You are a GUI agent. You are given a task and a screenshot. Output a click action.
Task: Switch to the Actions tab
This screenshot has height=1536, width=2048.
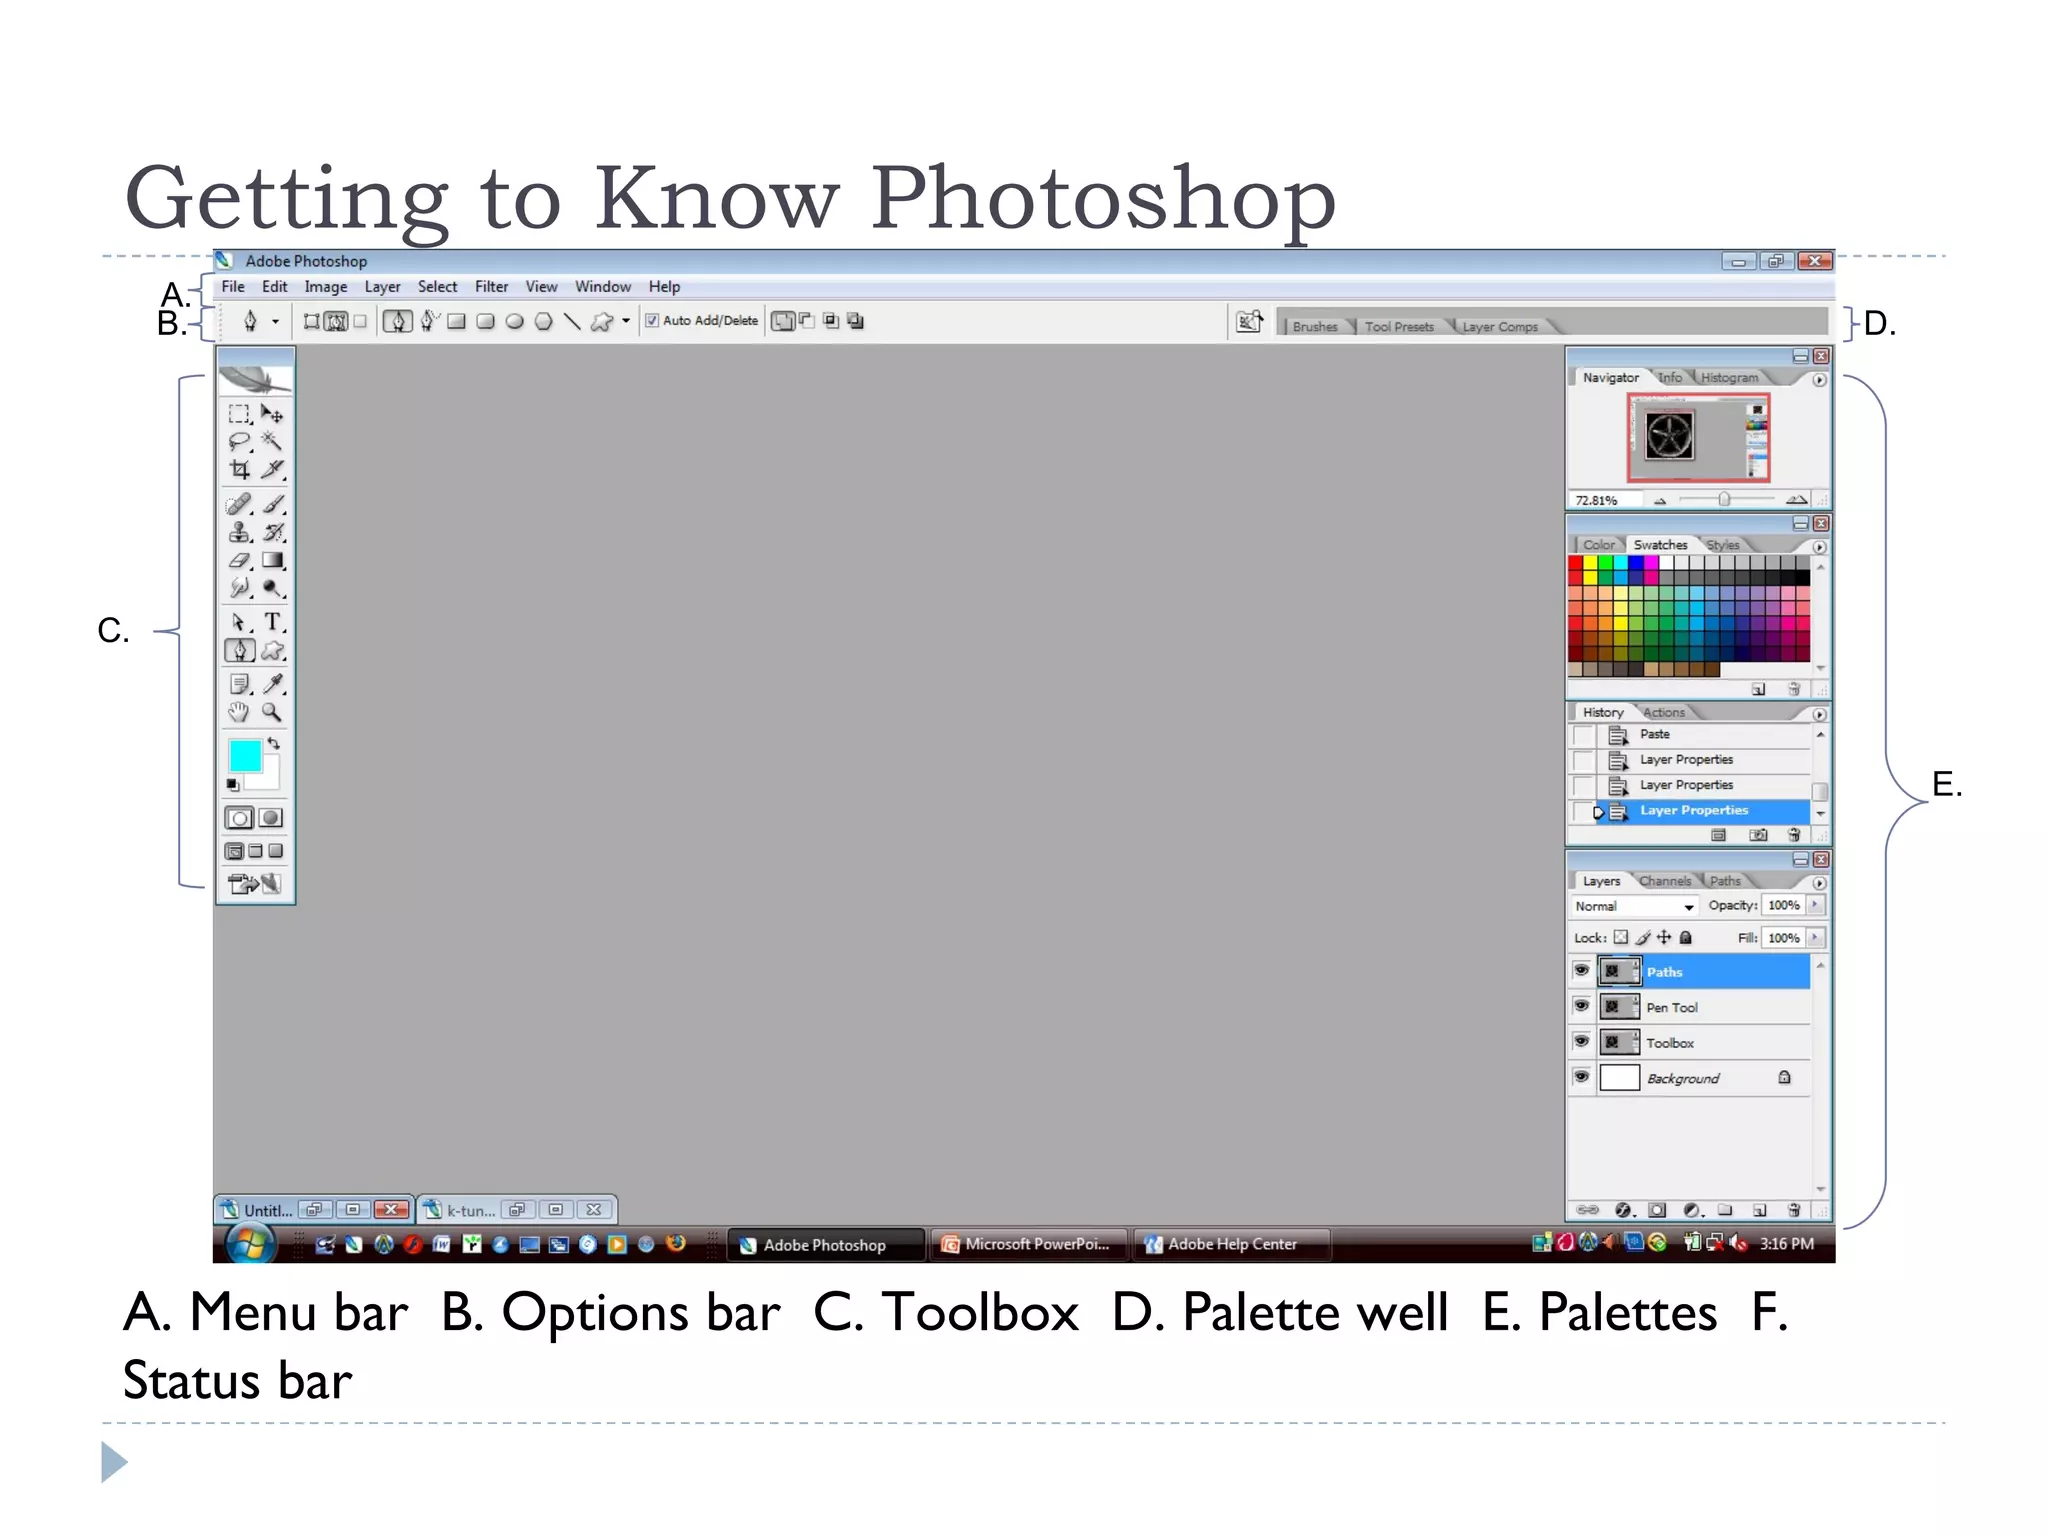(x=1664, y=712)
